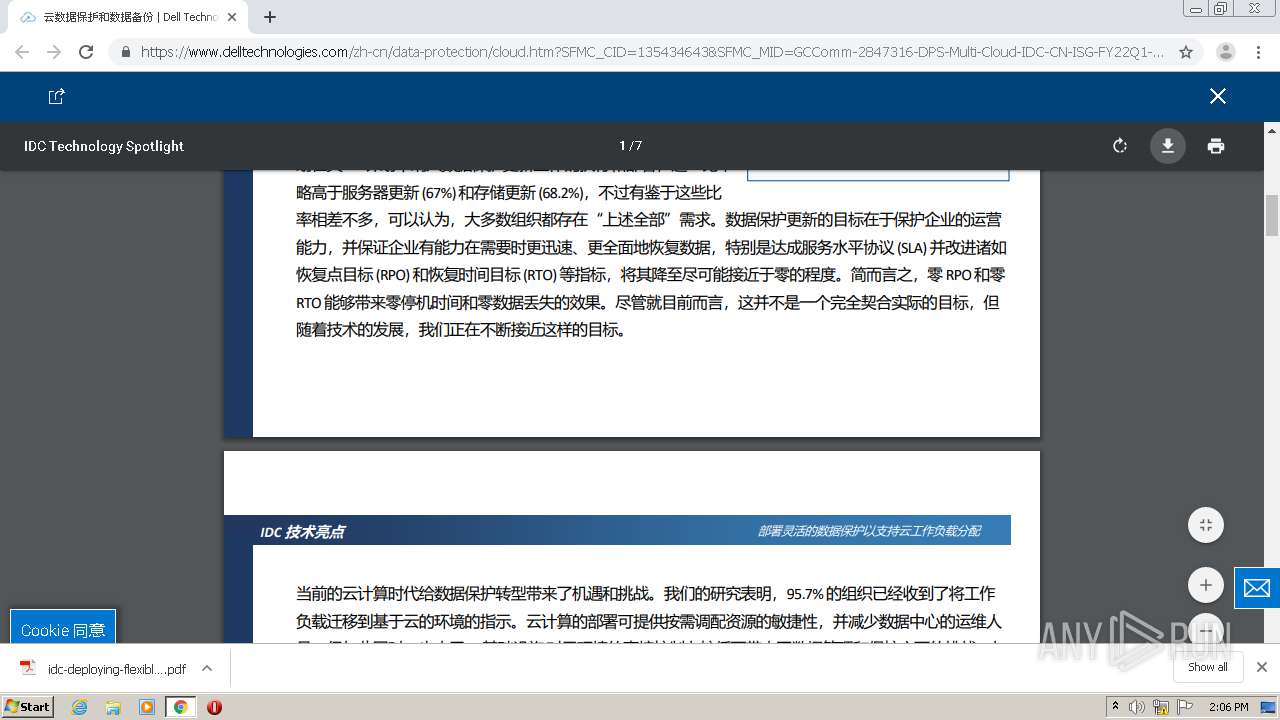
Task: Click the 部署灵活的数据保护 header text
Action: [868, 531]
